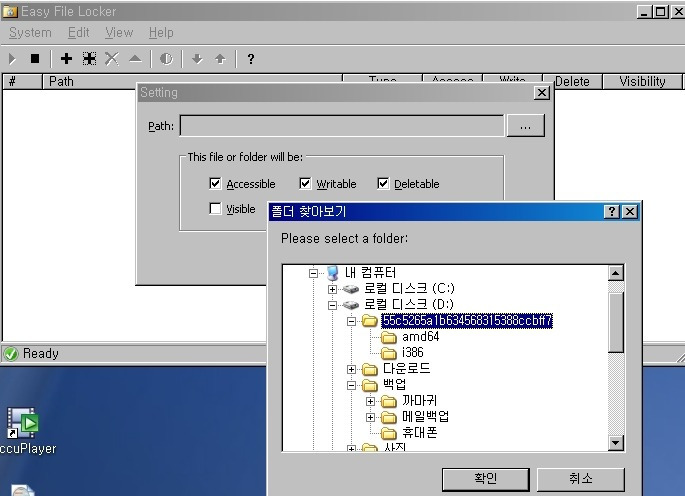Screen dimensions: 685x496
Task: Open the View menu
Action: (x=119, y=33)
